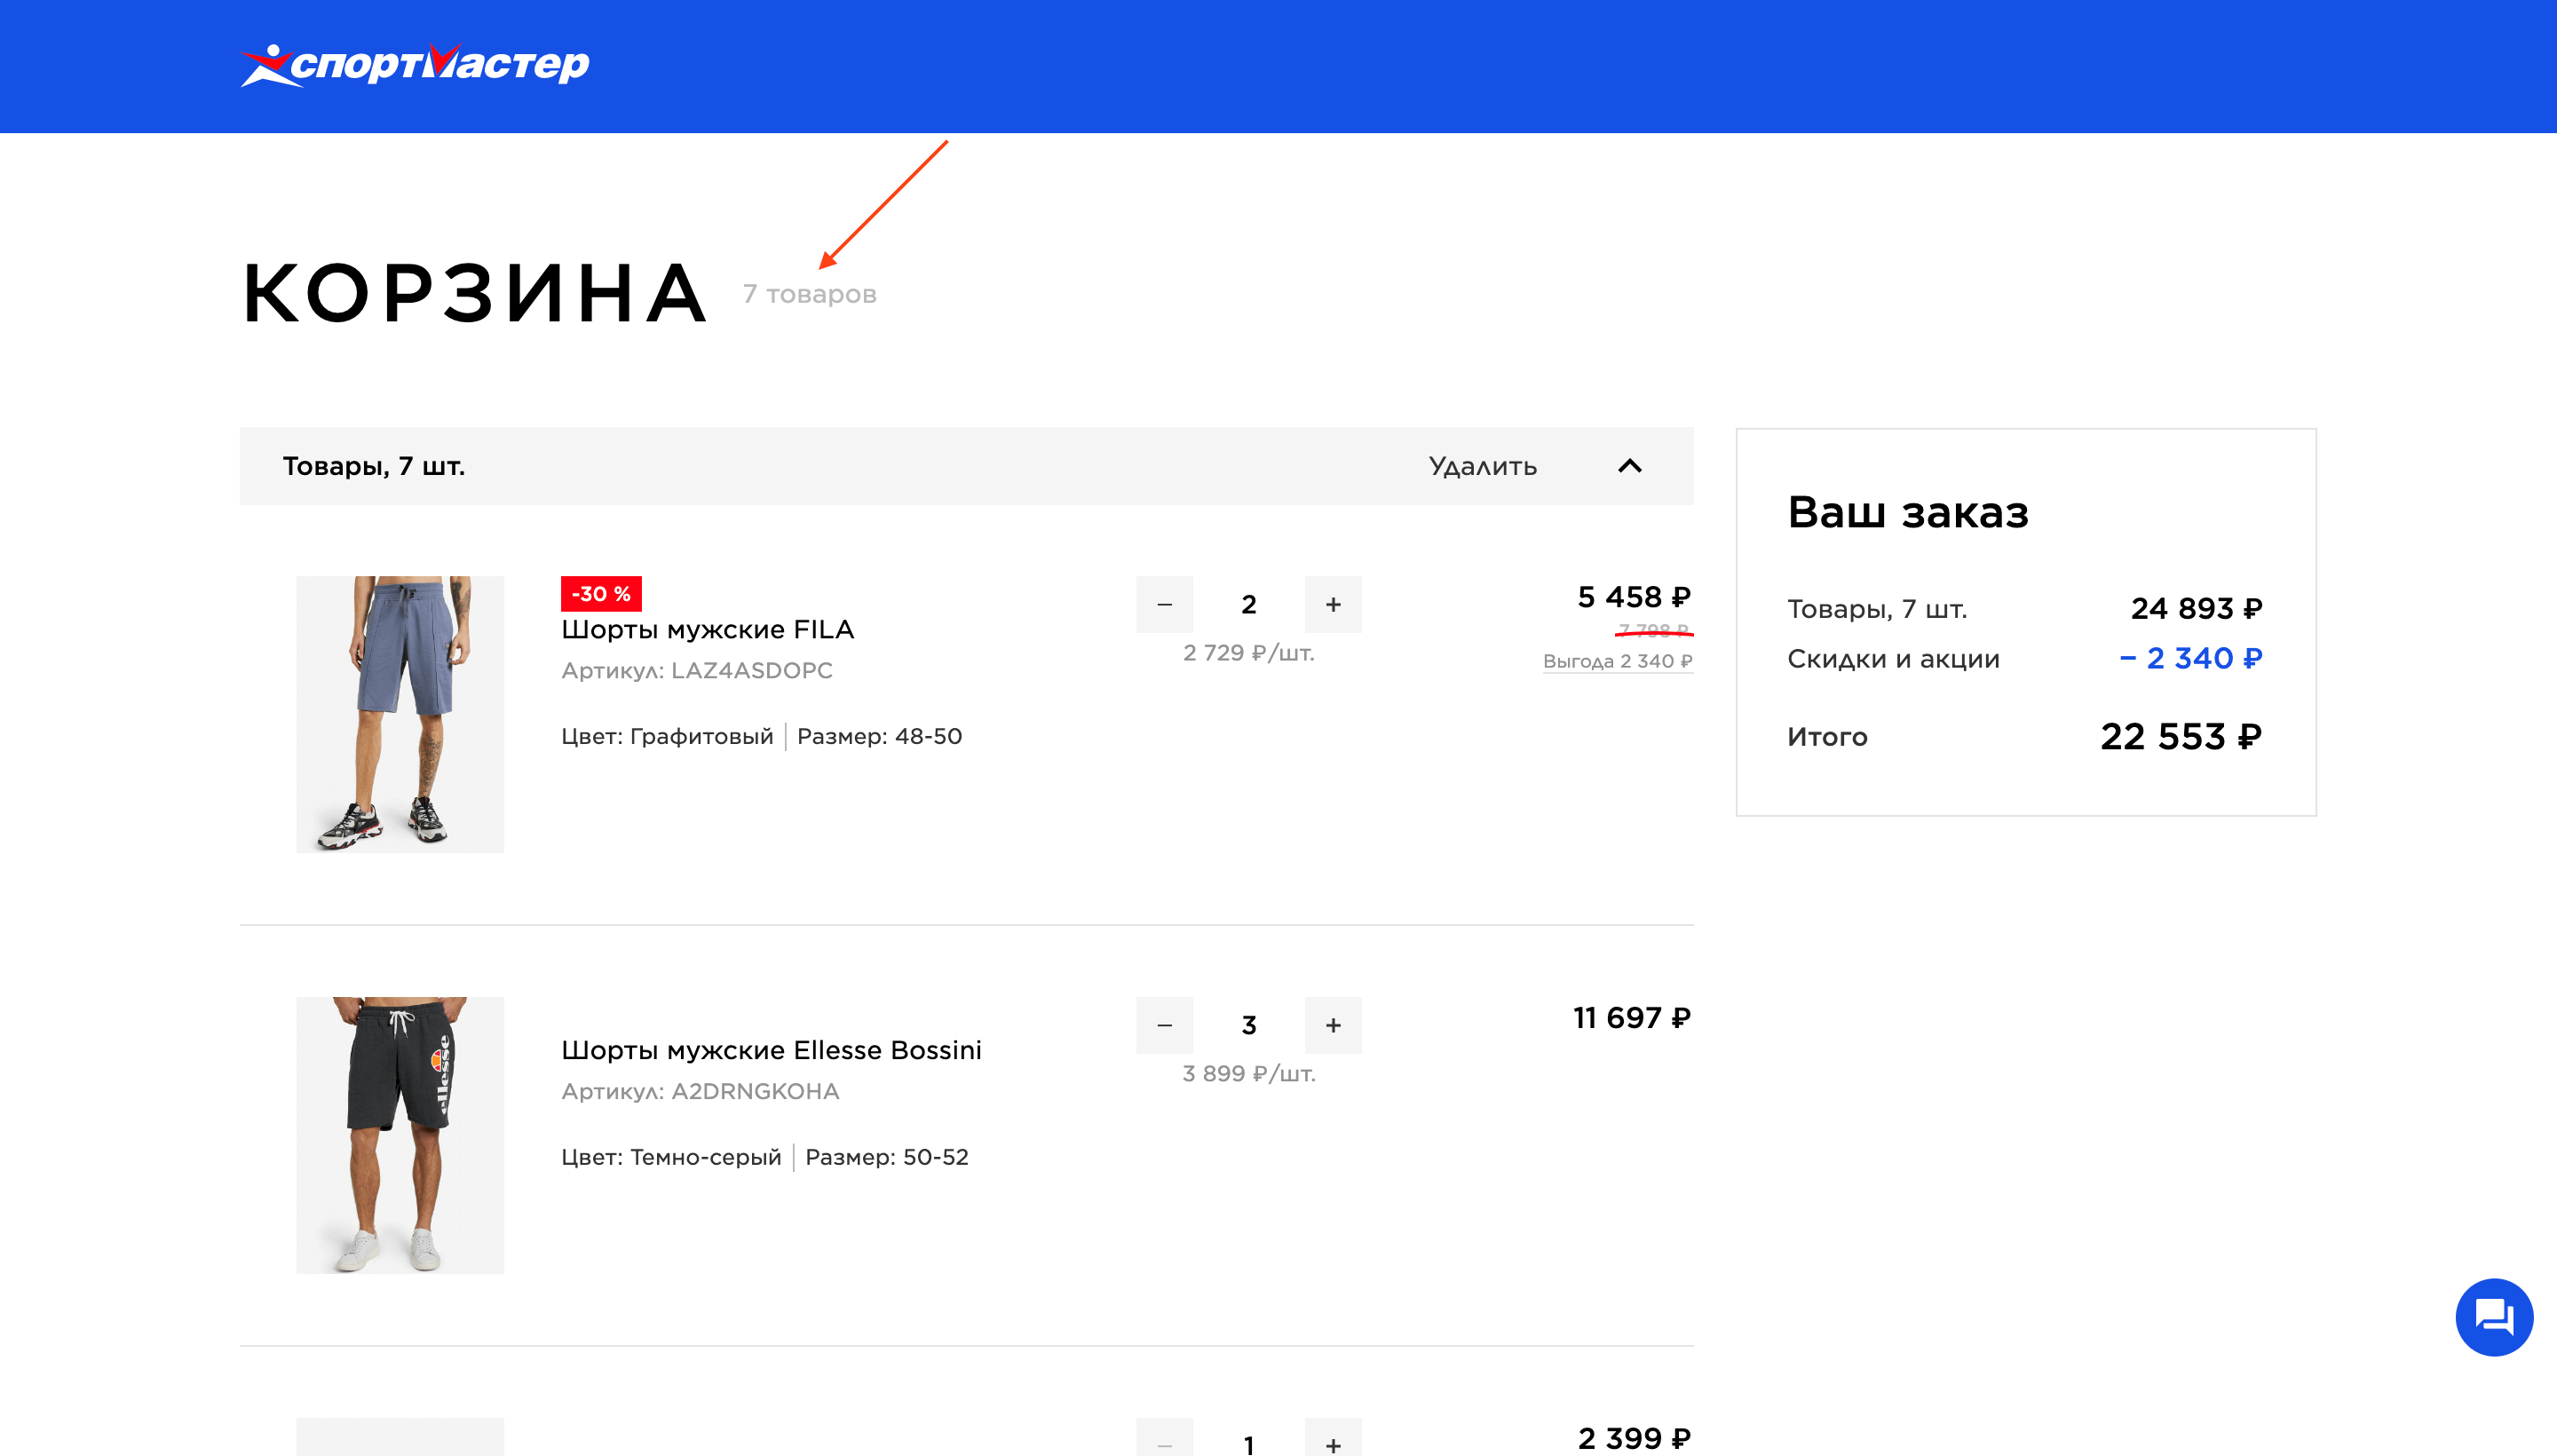Click the -30 % discount badge

601,594
